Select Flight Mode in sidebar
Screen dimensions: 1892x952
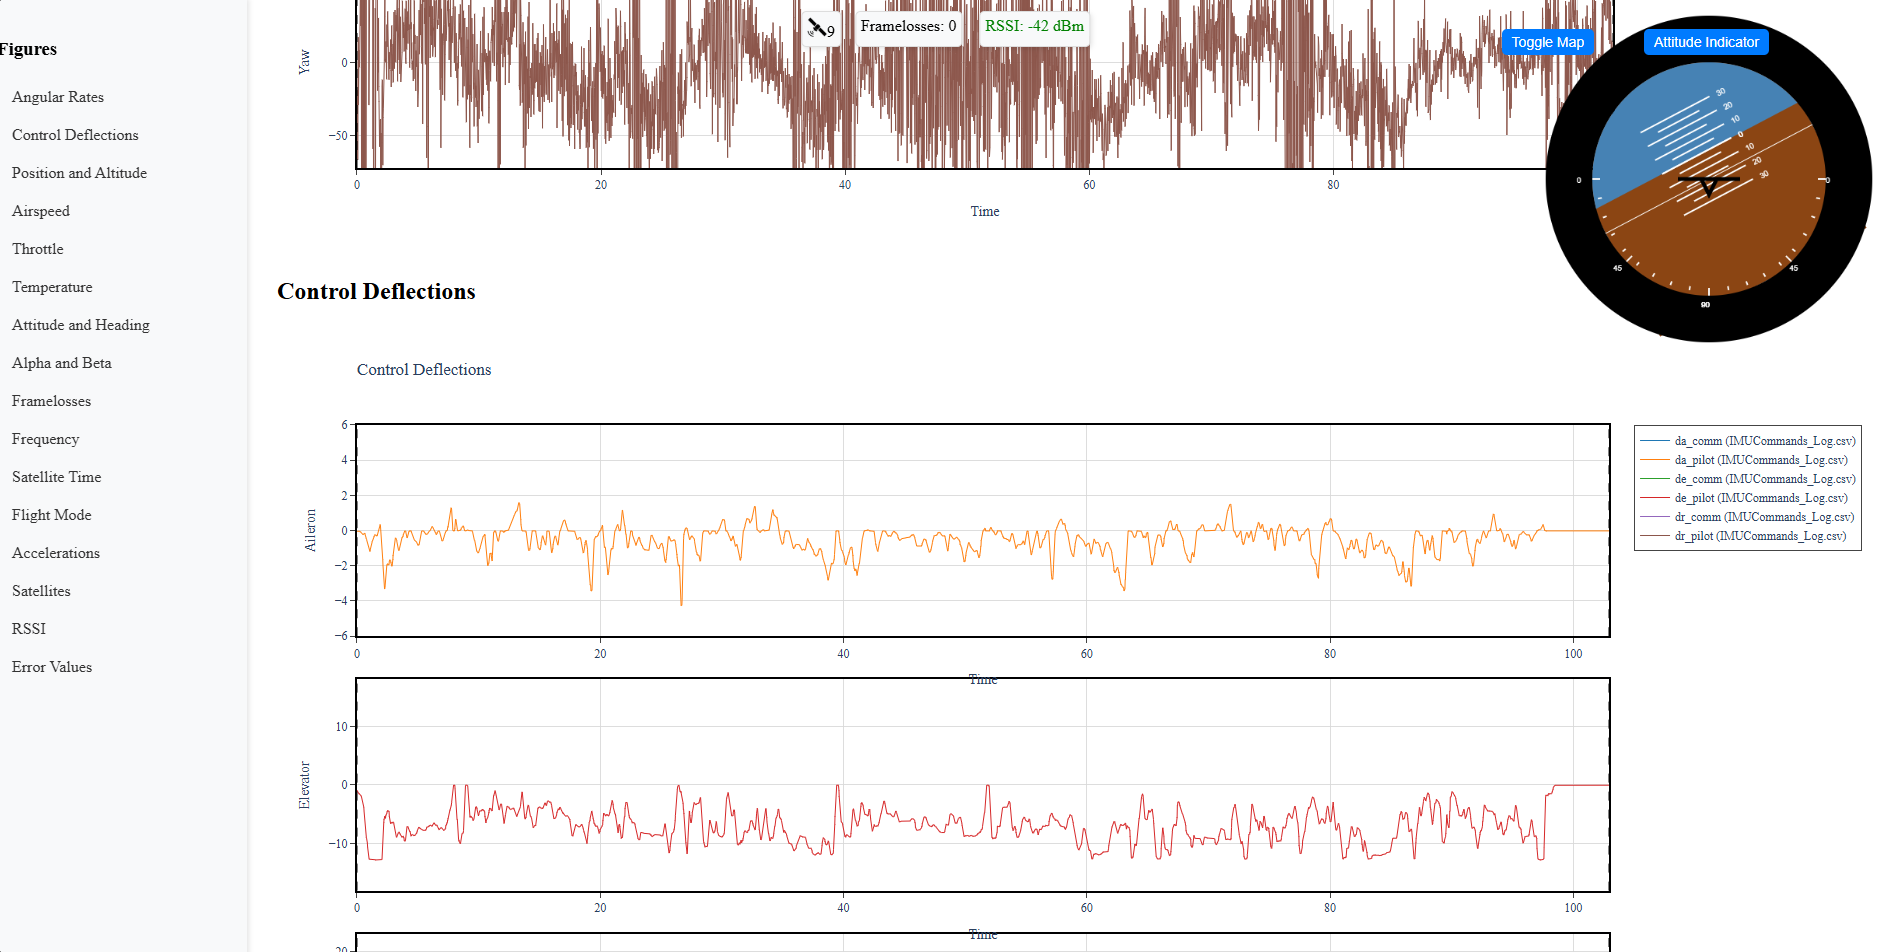[x=52, y=515]
